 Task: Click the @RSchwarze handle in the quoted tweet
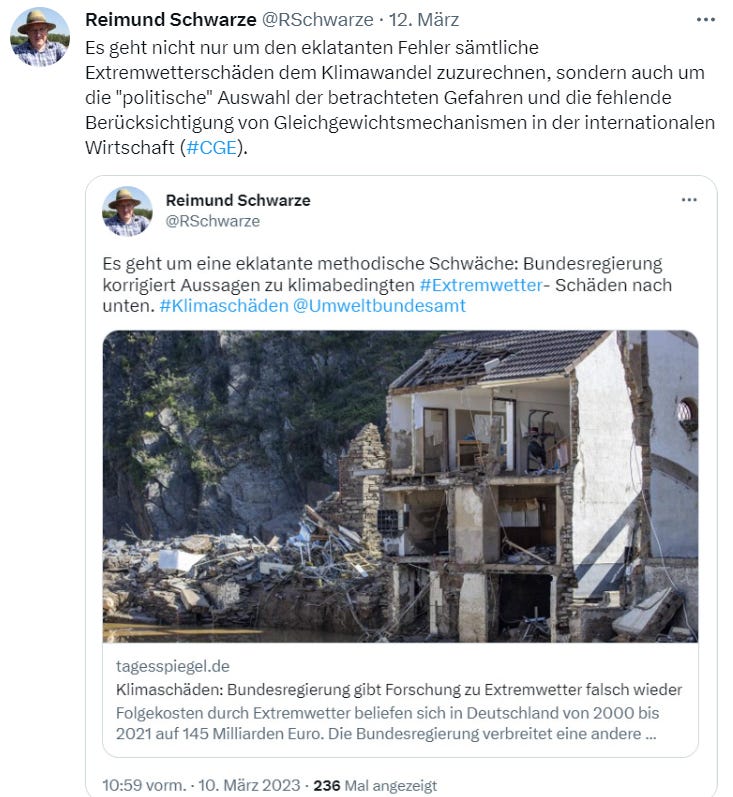click(x=212, y=221)
